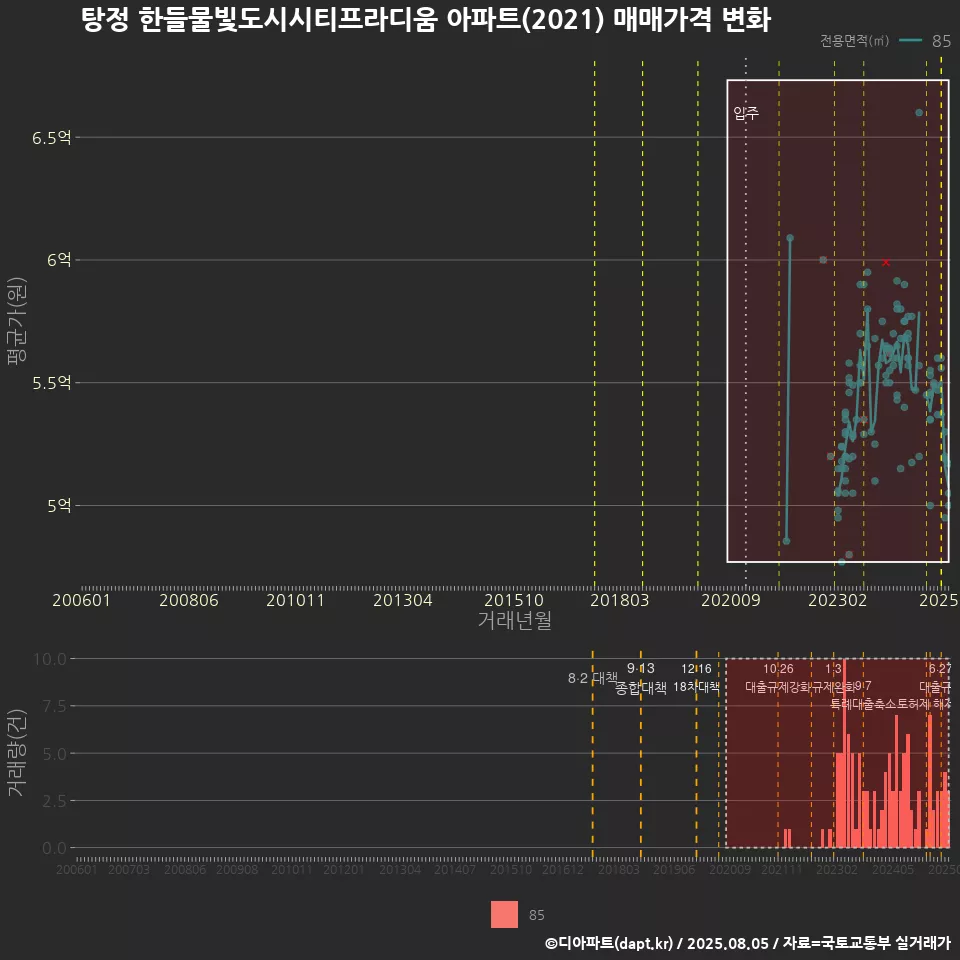Click the 대출규제강화 annotation text

pyautogui.click(x=778, y=687)
